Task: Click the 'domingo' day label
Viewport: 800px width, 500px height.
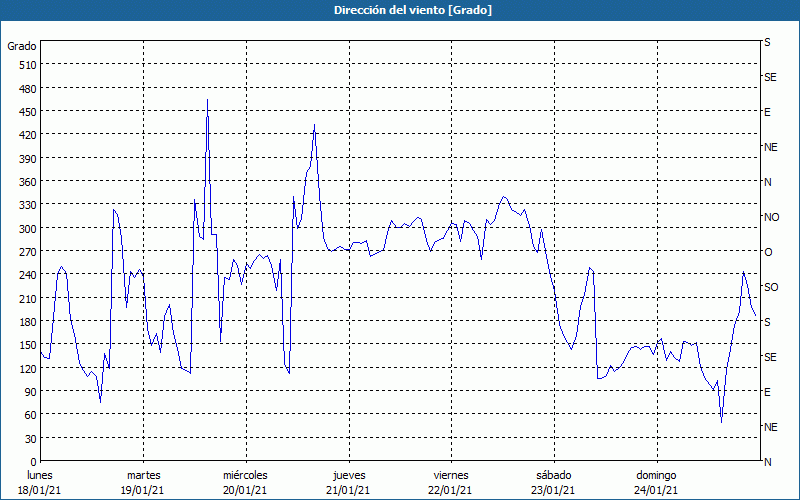Action: (x=656, y=475)
